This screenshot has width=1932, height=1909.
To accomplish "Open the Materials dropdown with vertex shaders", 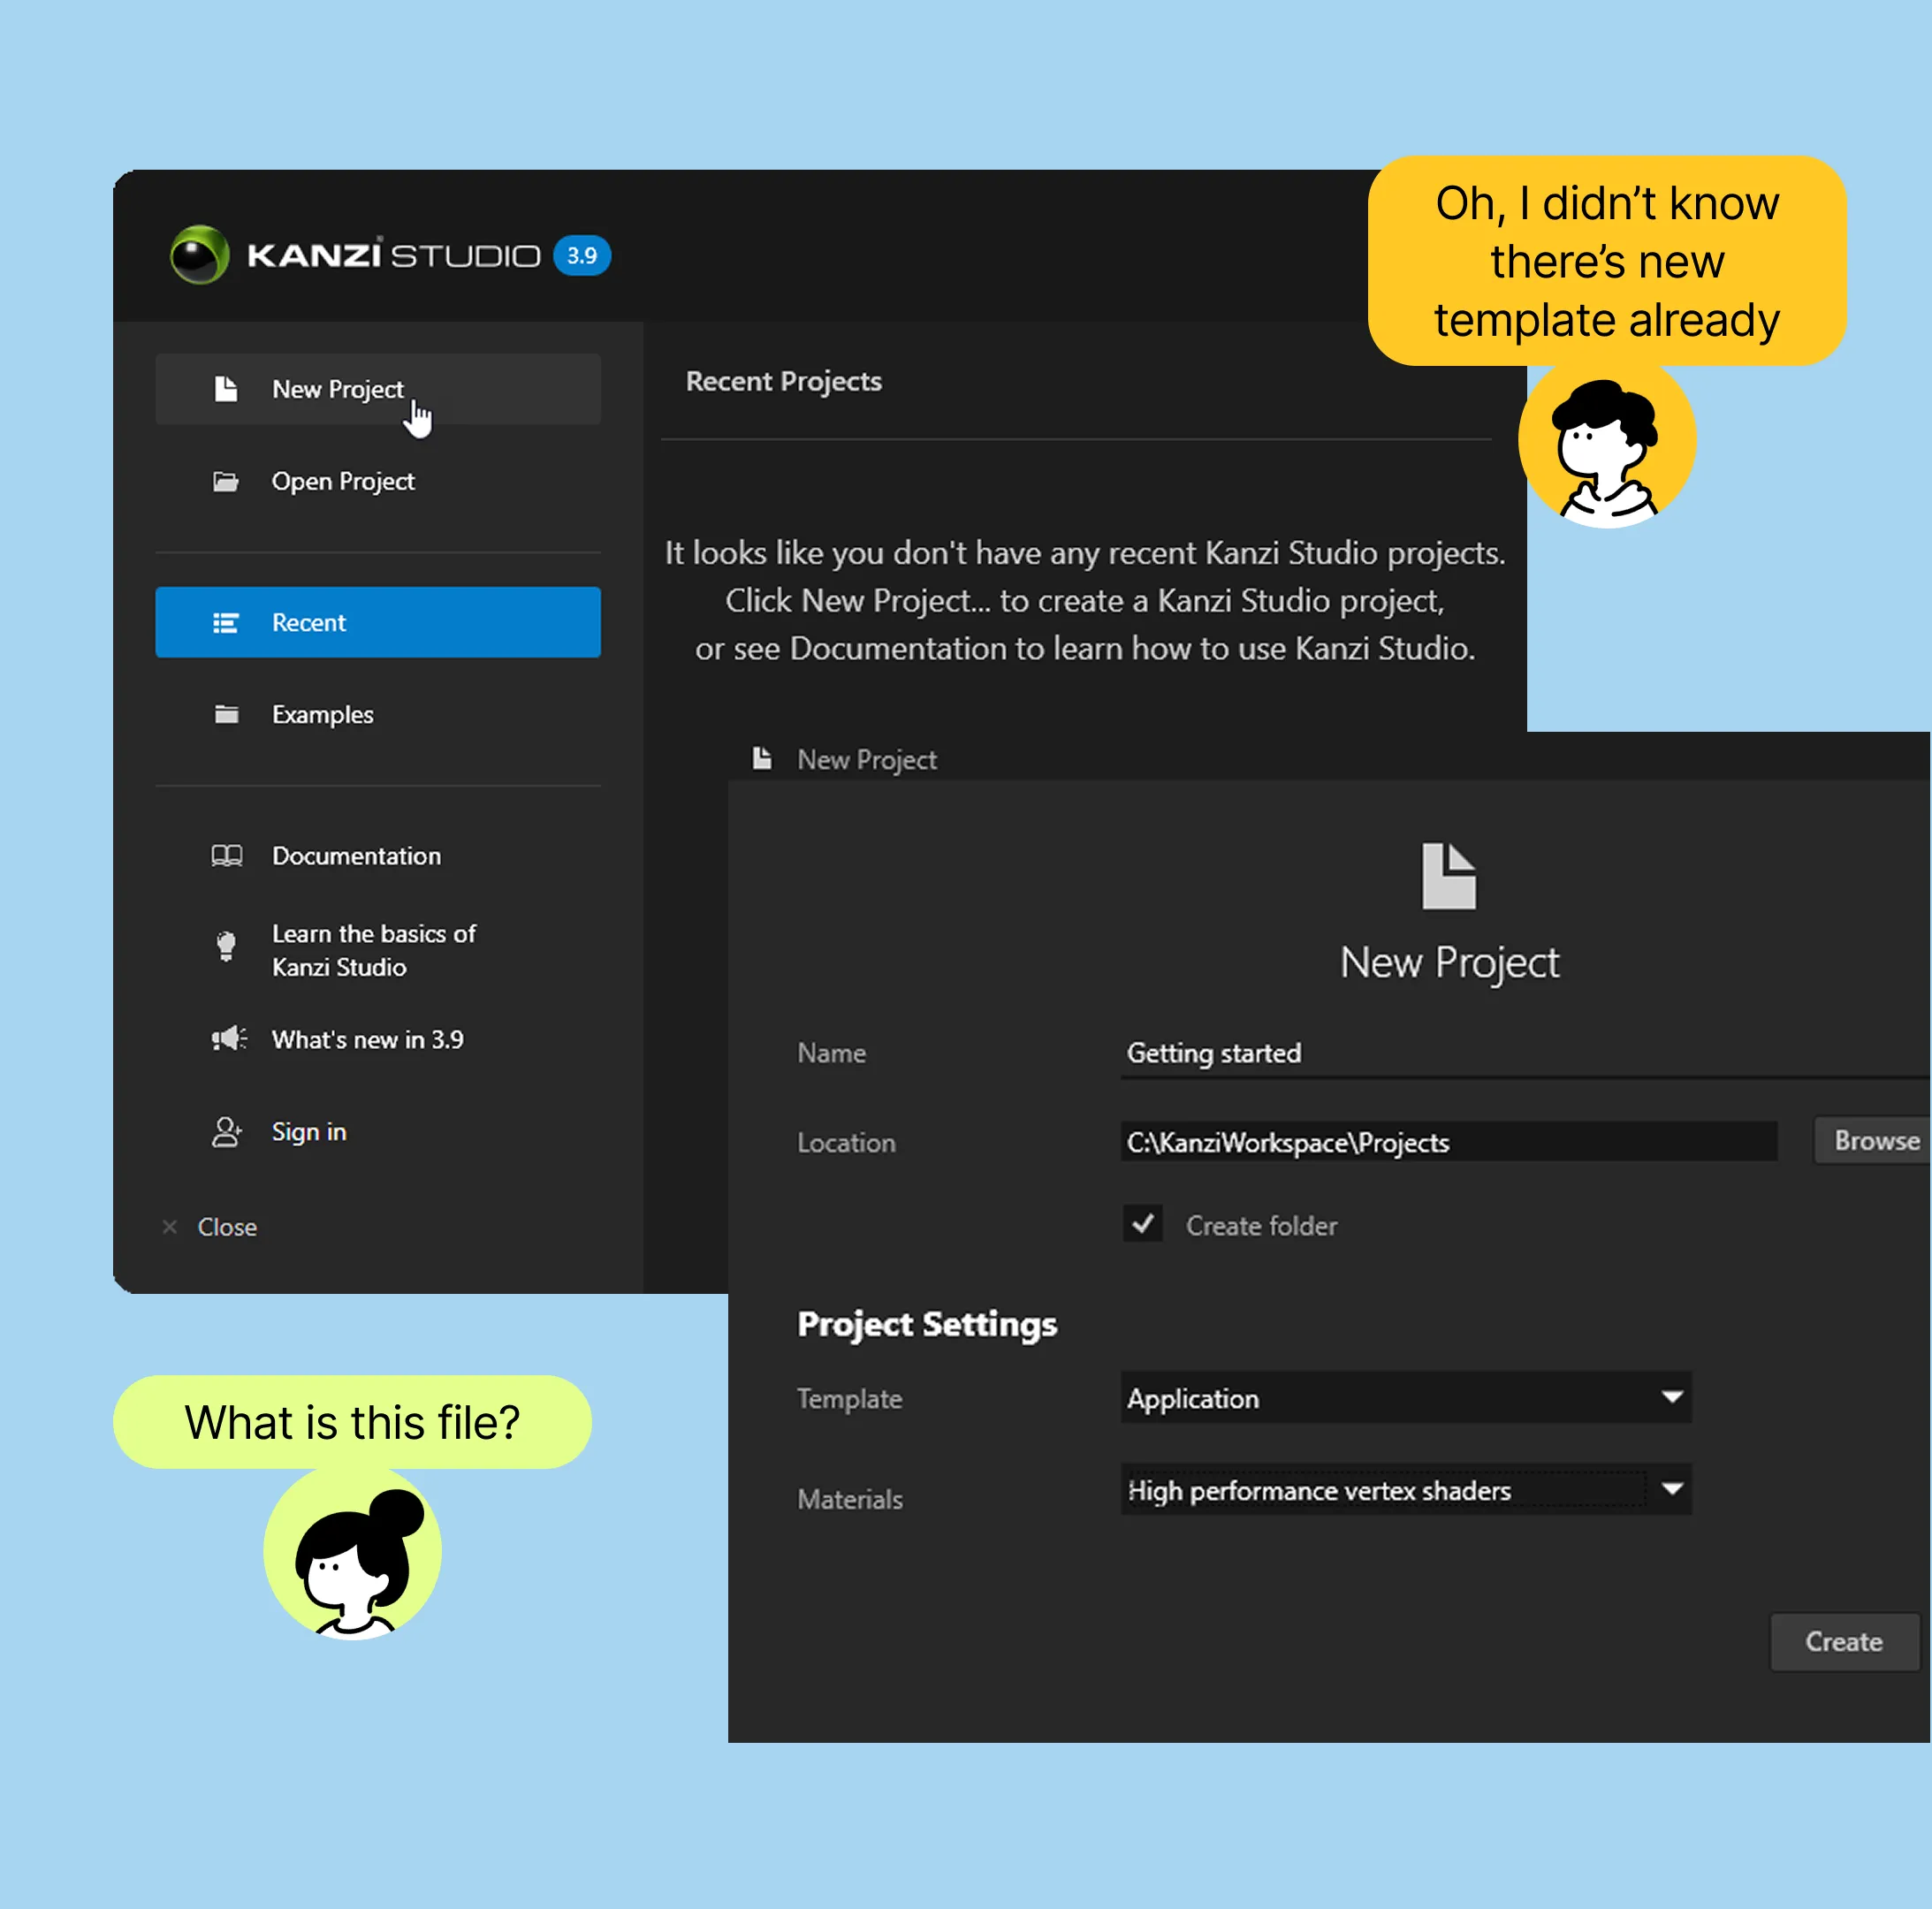I will coord(1406,1490).
